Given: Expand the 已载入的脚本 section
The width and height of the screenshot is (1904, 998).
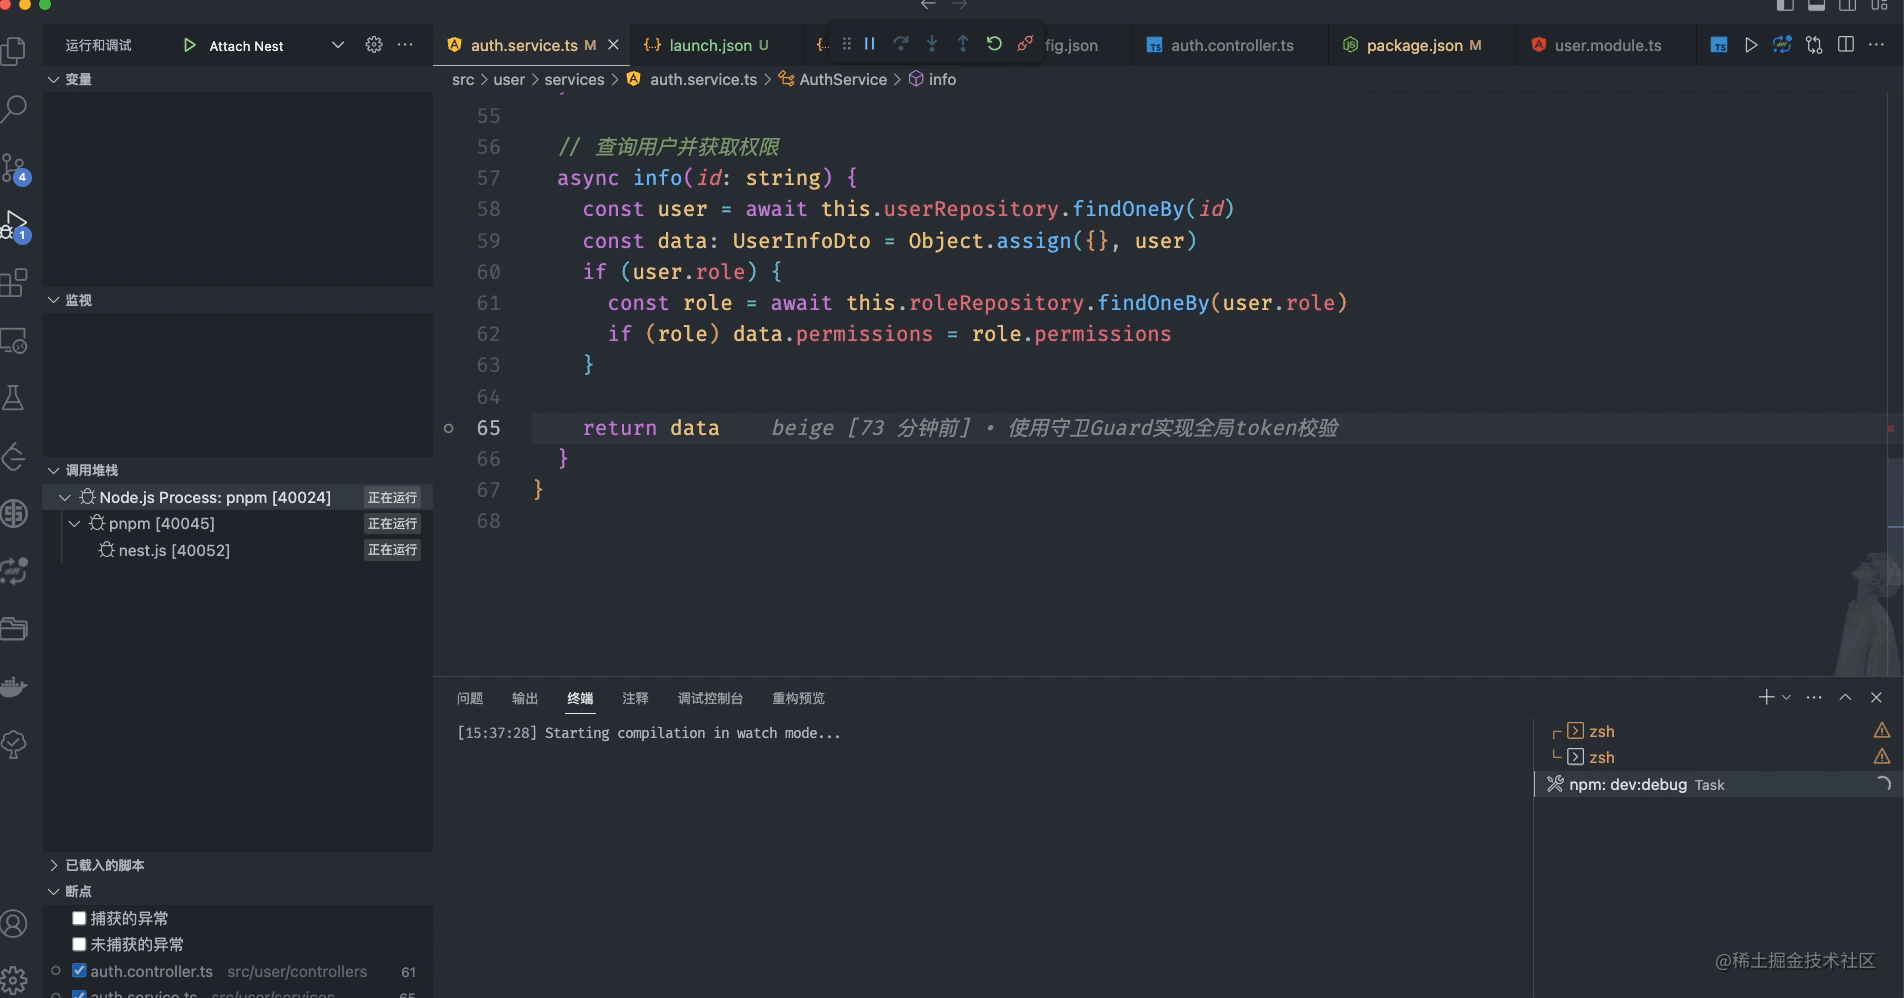Looking at the screenshot, I should (x=54, y=865).
